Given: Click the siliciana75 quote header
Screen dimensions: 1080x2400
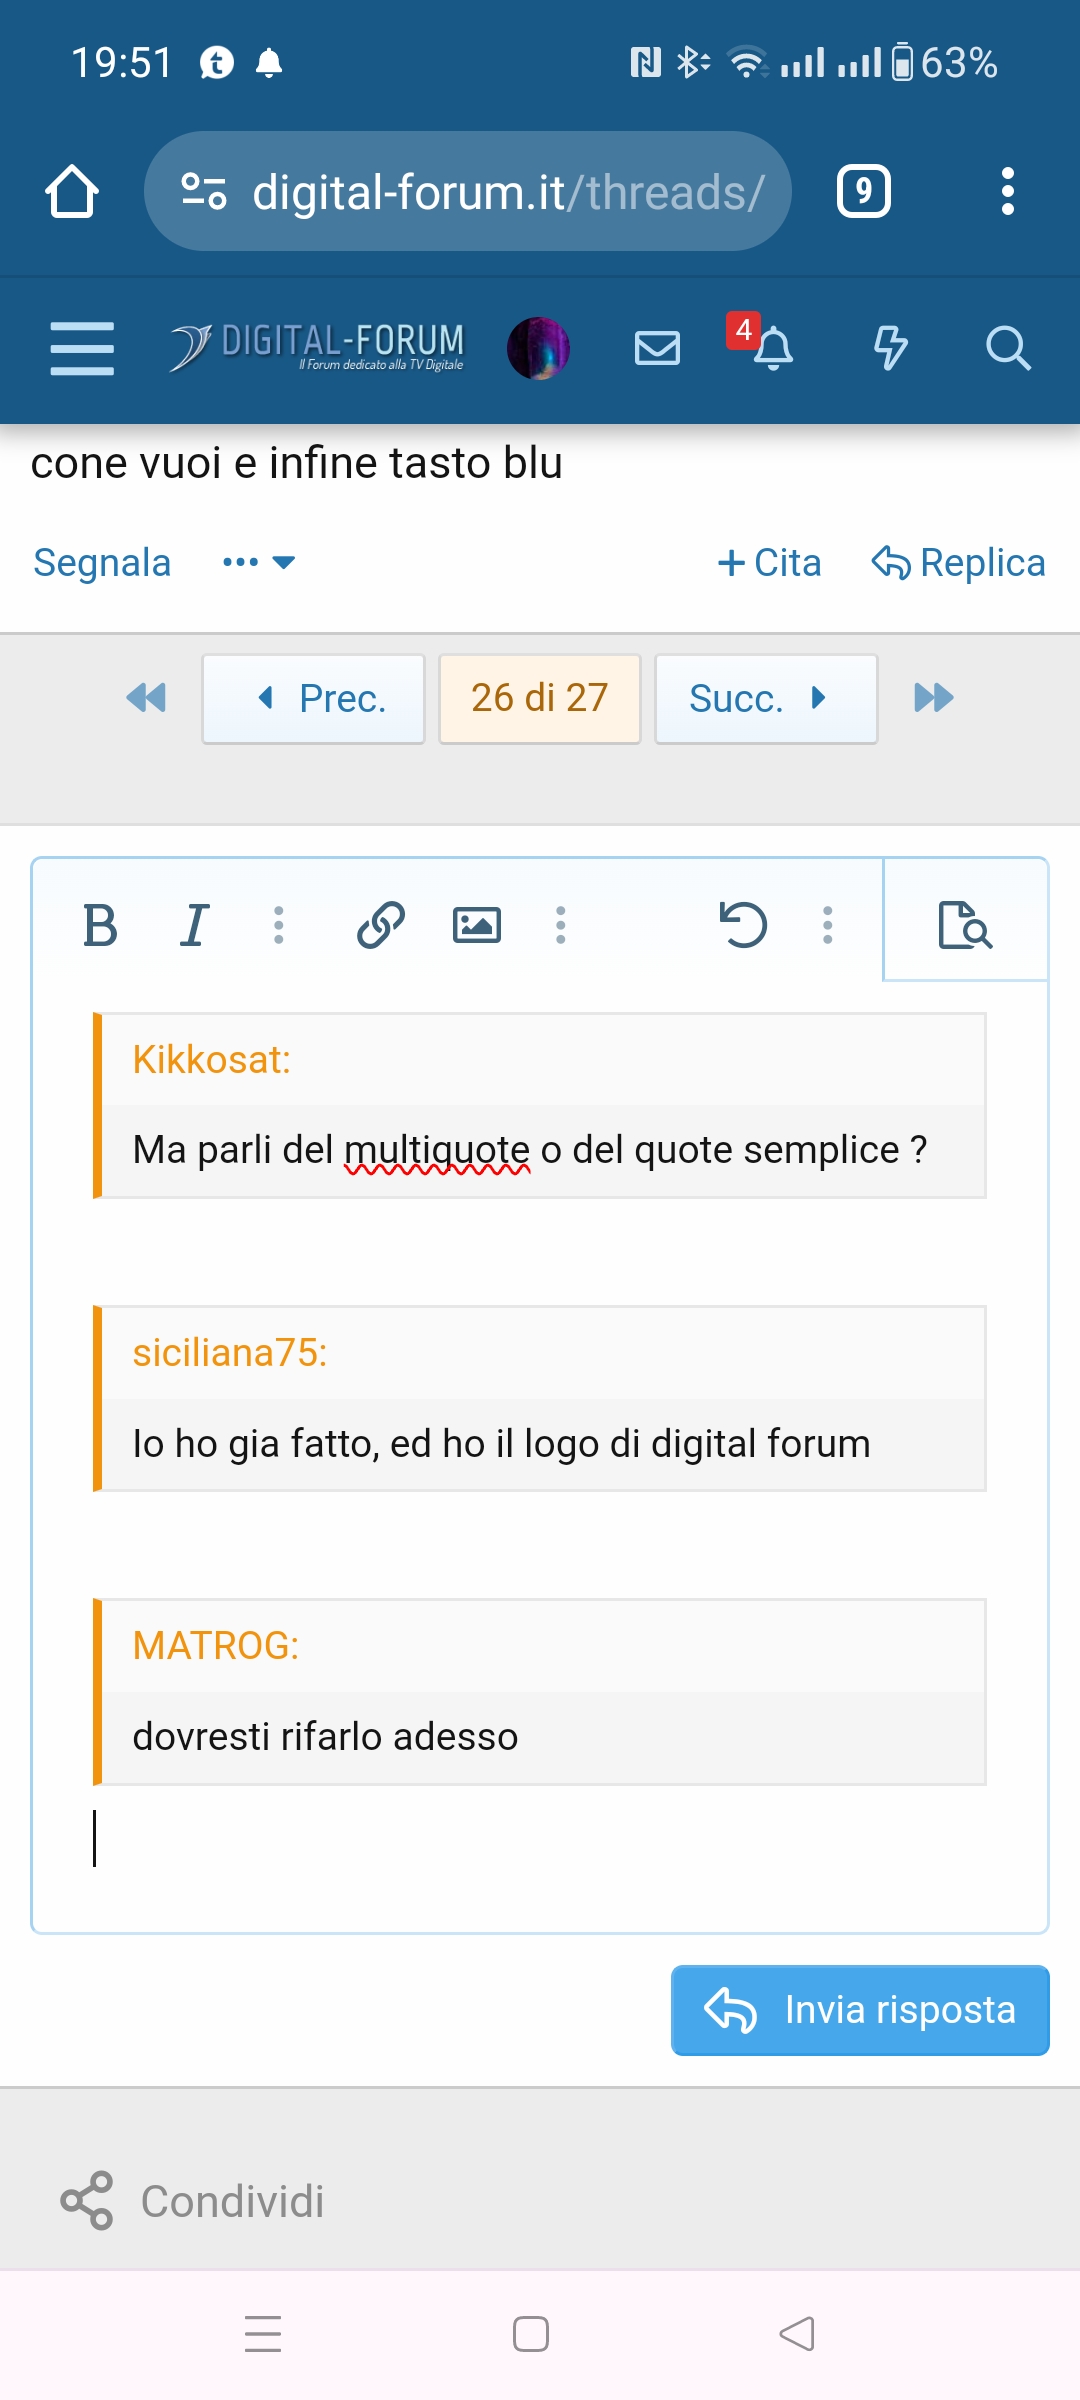Looking at the screenshot, I should pos(230,1353).
